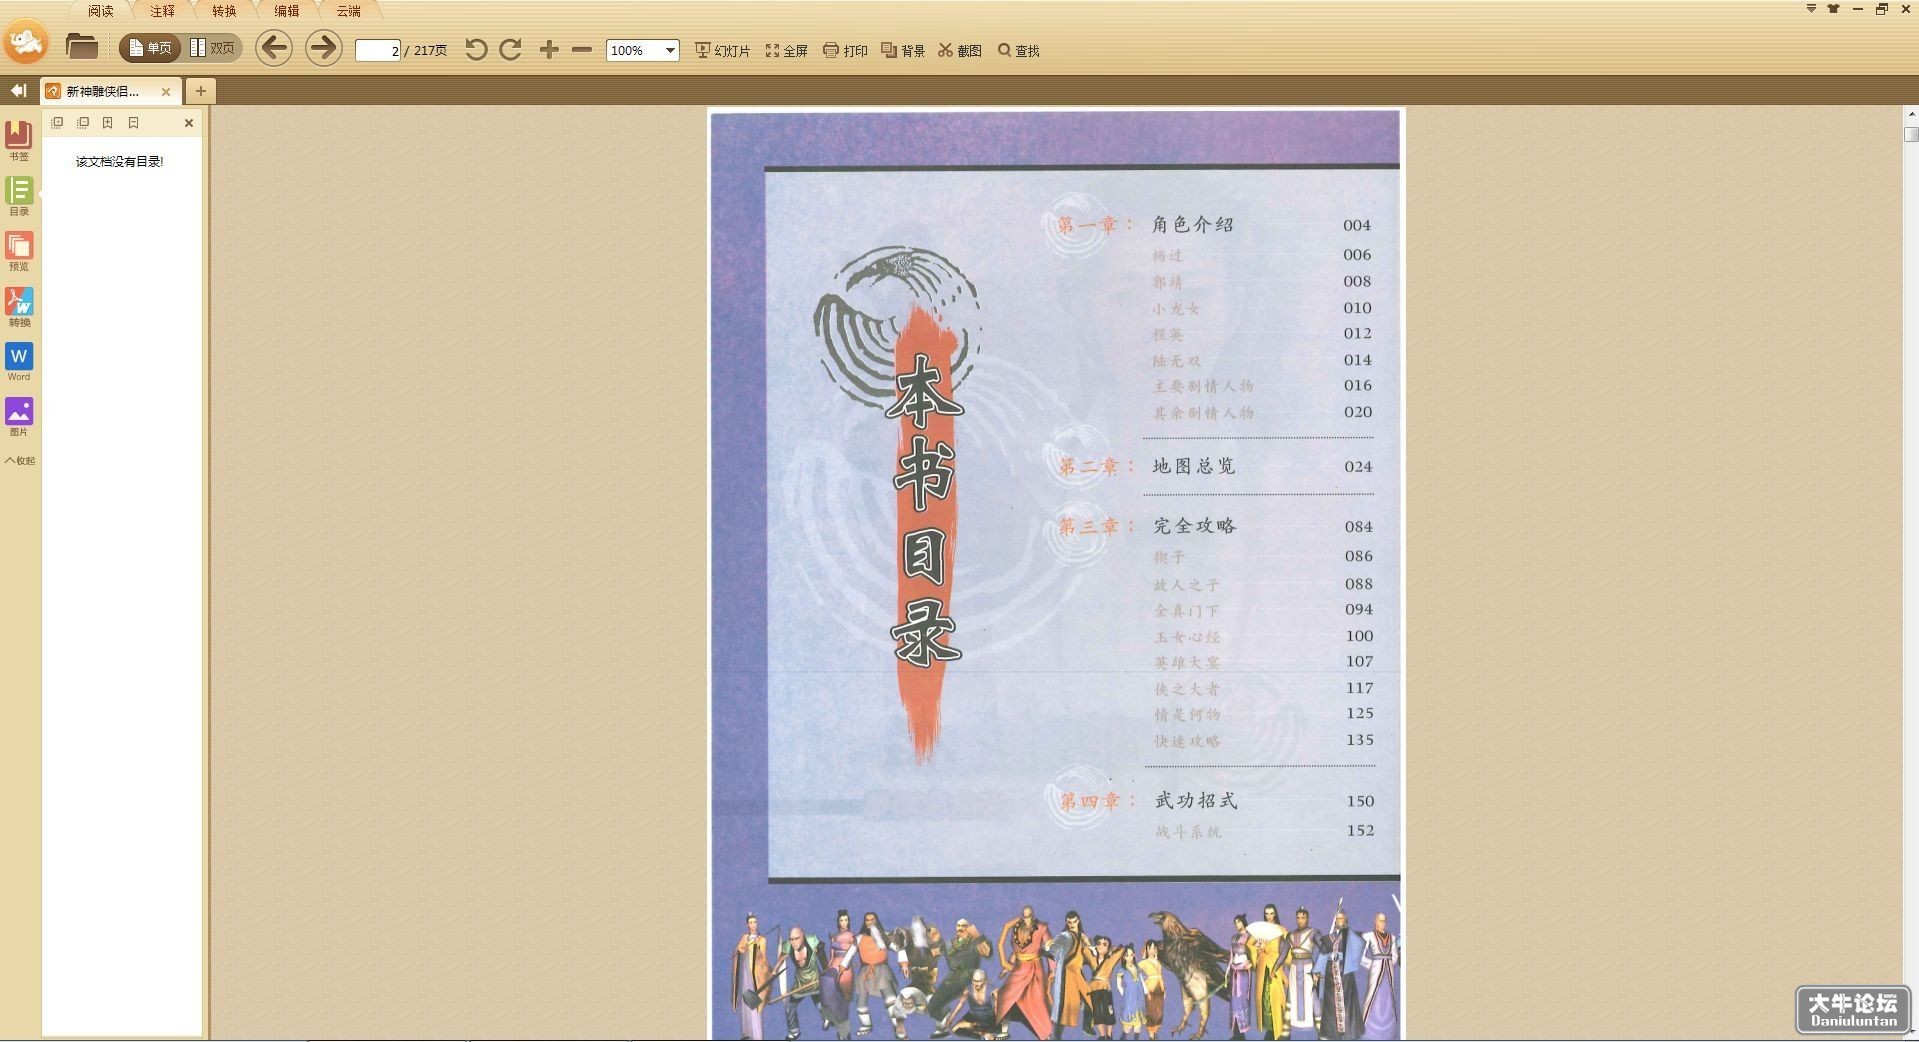Go to next page with forward arrow
This screenshot has width=1919, height=1042.
click(323, 48)
